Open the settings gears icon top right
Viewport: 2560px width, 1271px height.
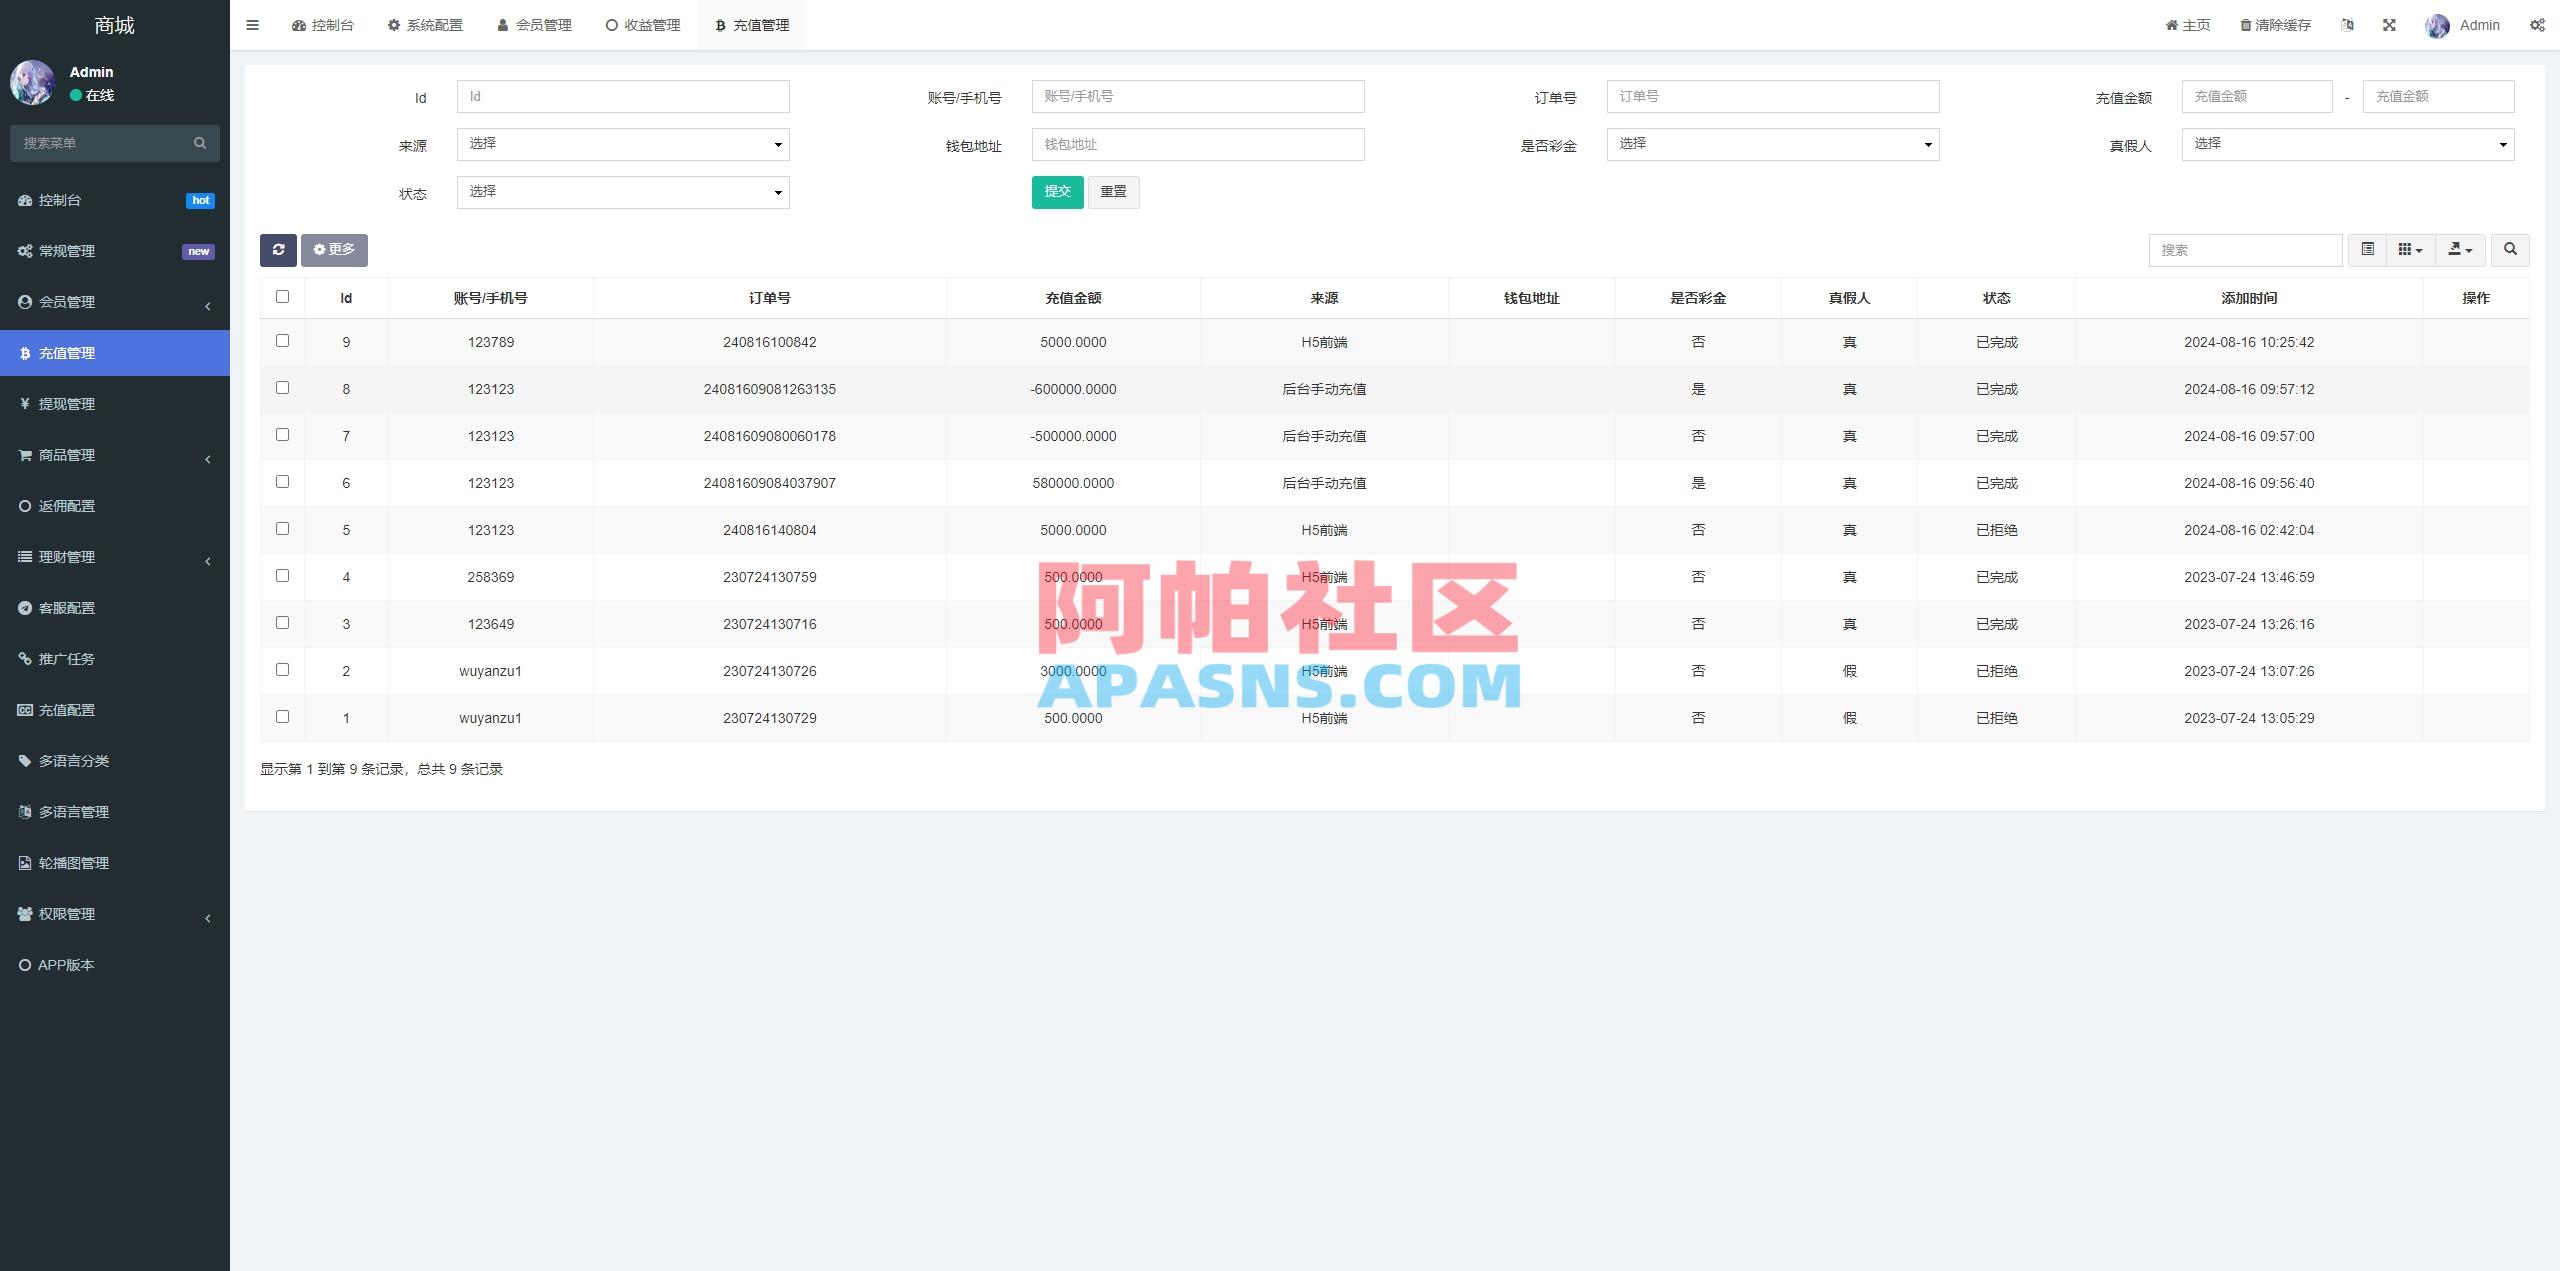coord(2537,24)
